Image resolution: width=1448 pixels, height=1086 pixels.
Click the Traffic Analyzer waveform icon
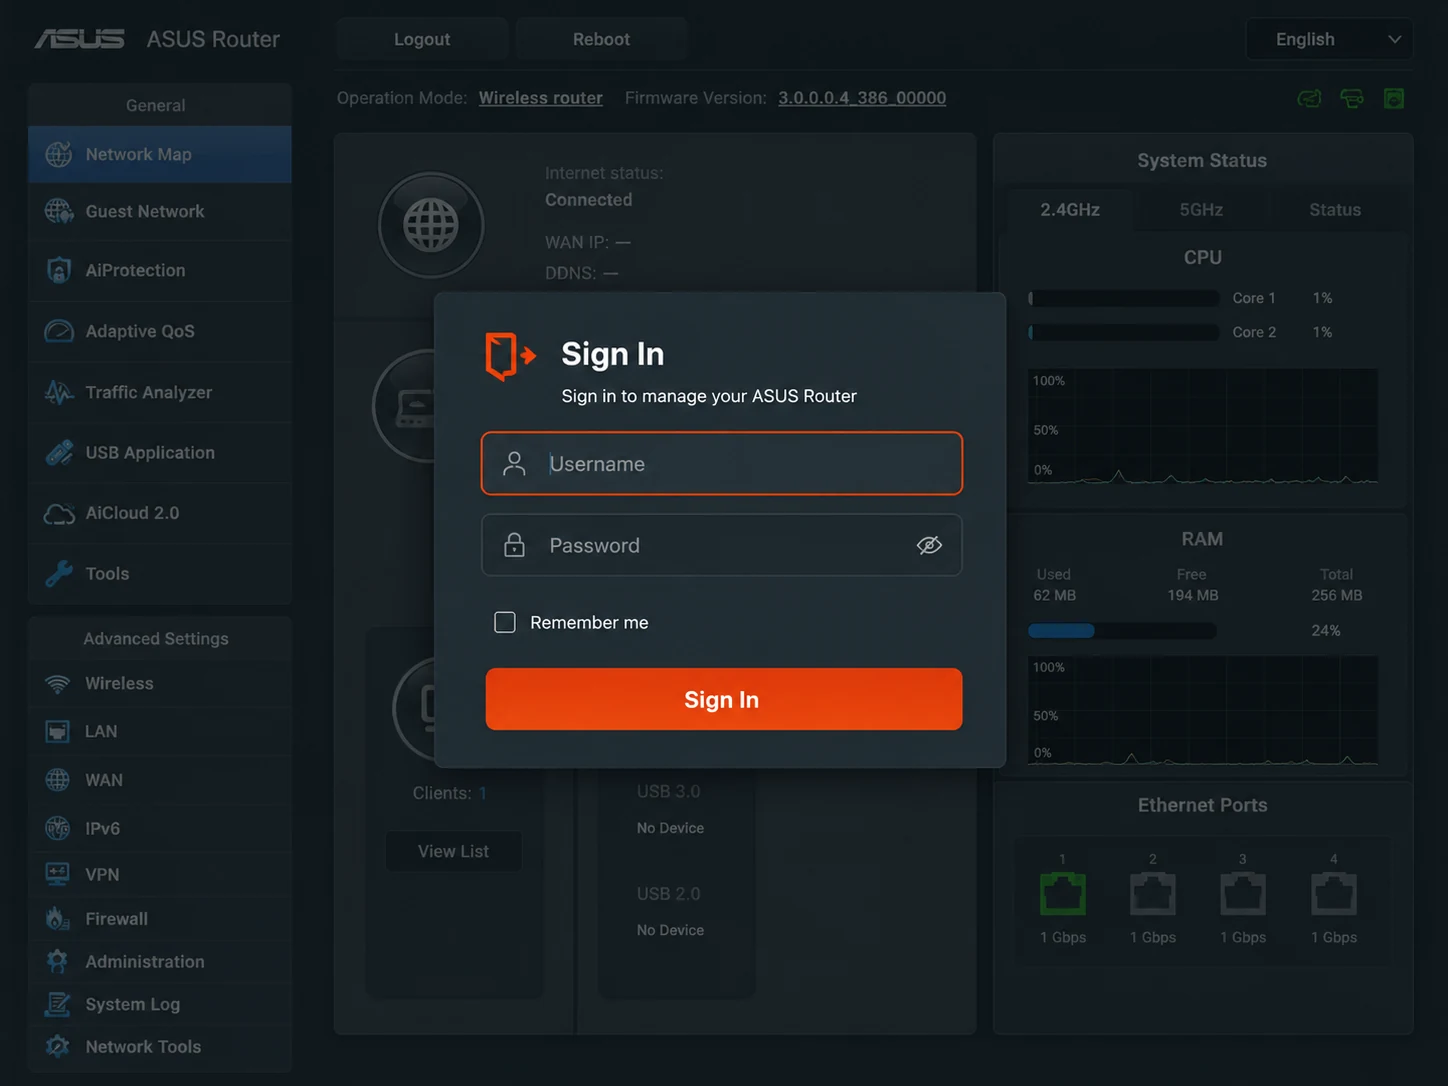pos(59,392)
